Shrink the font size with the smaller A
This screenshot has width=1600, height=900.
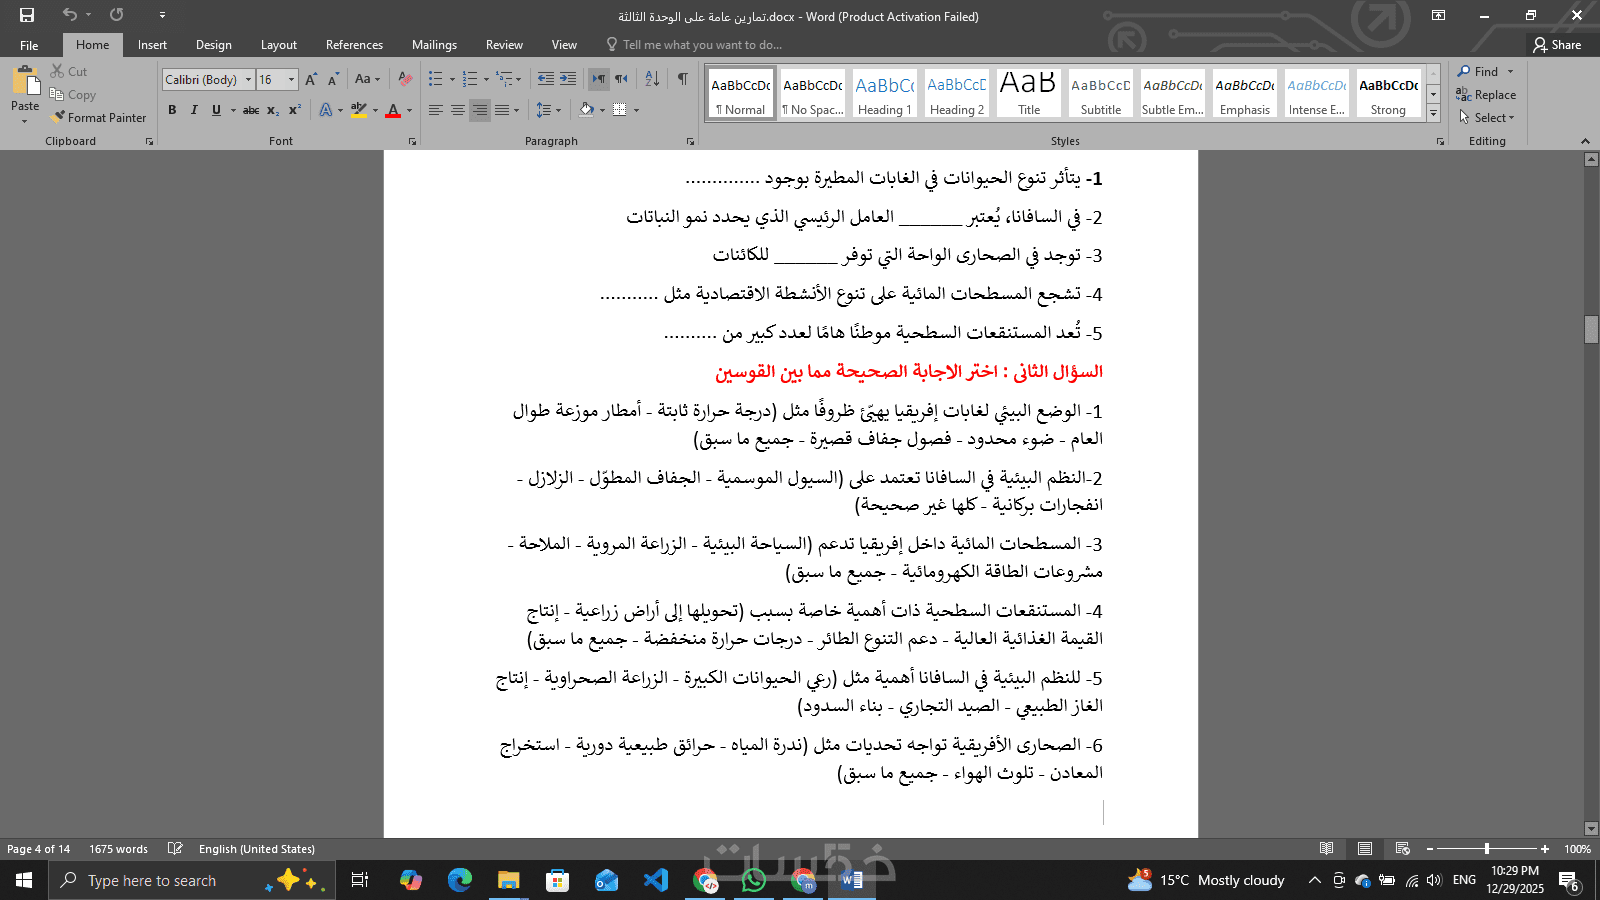pos(333,80)
